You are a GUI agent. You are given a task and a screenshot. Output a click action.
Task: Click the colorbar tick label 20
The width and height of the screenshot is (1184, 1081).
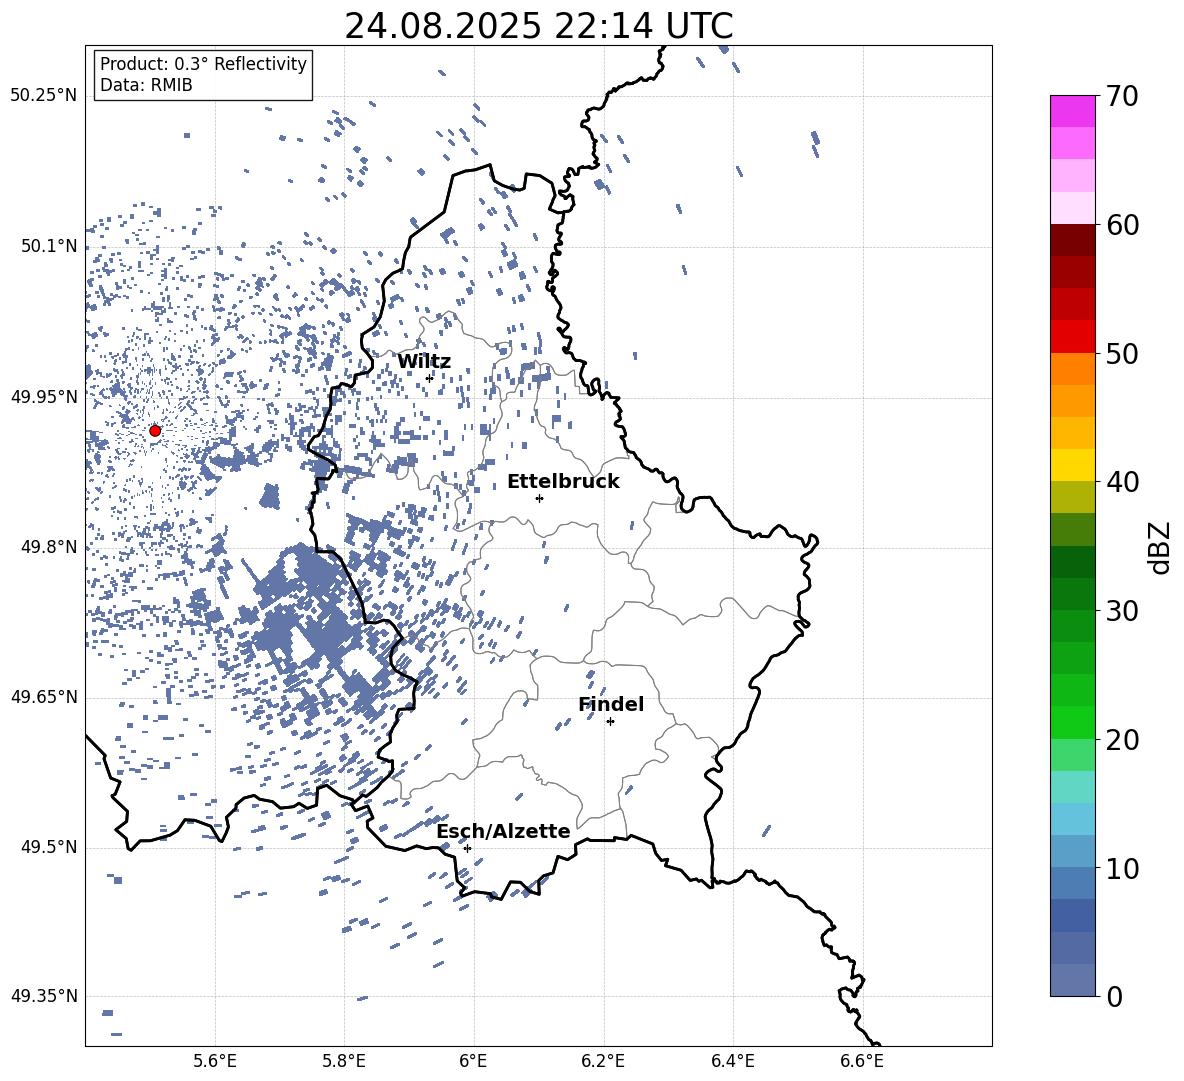[1122, 740]
